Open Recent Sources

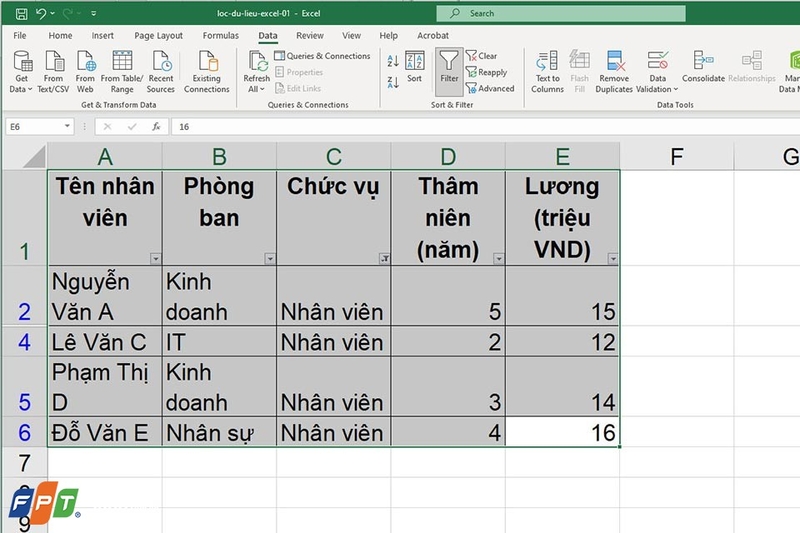click(x=161, y=71)
